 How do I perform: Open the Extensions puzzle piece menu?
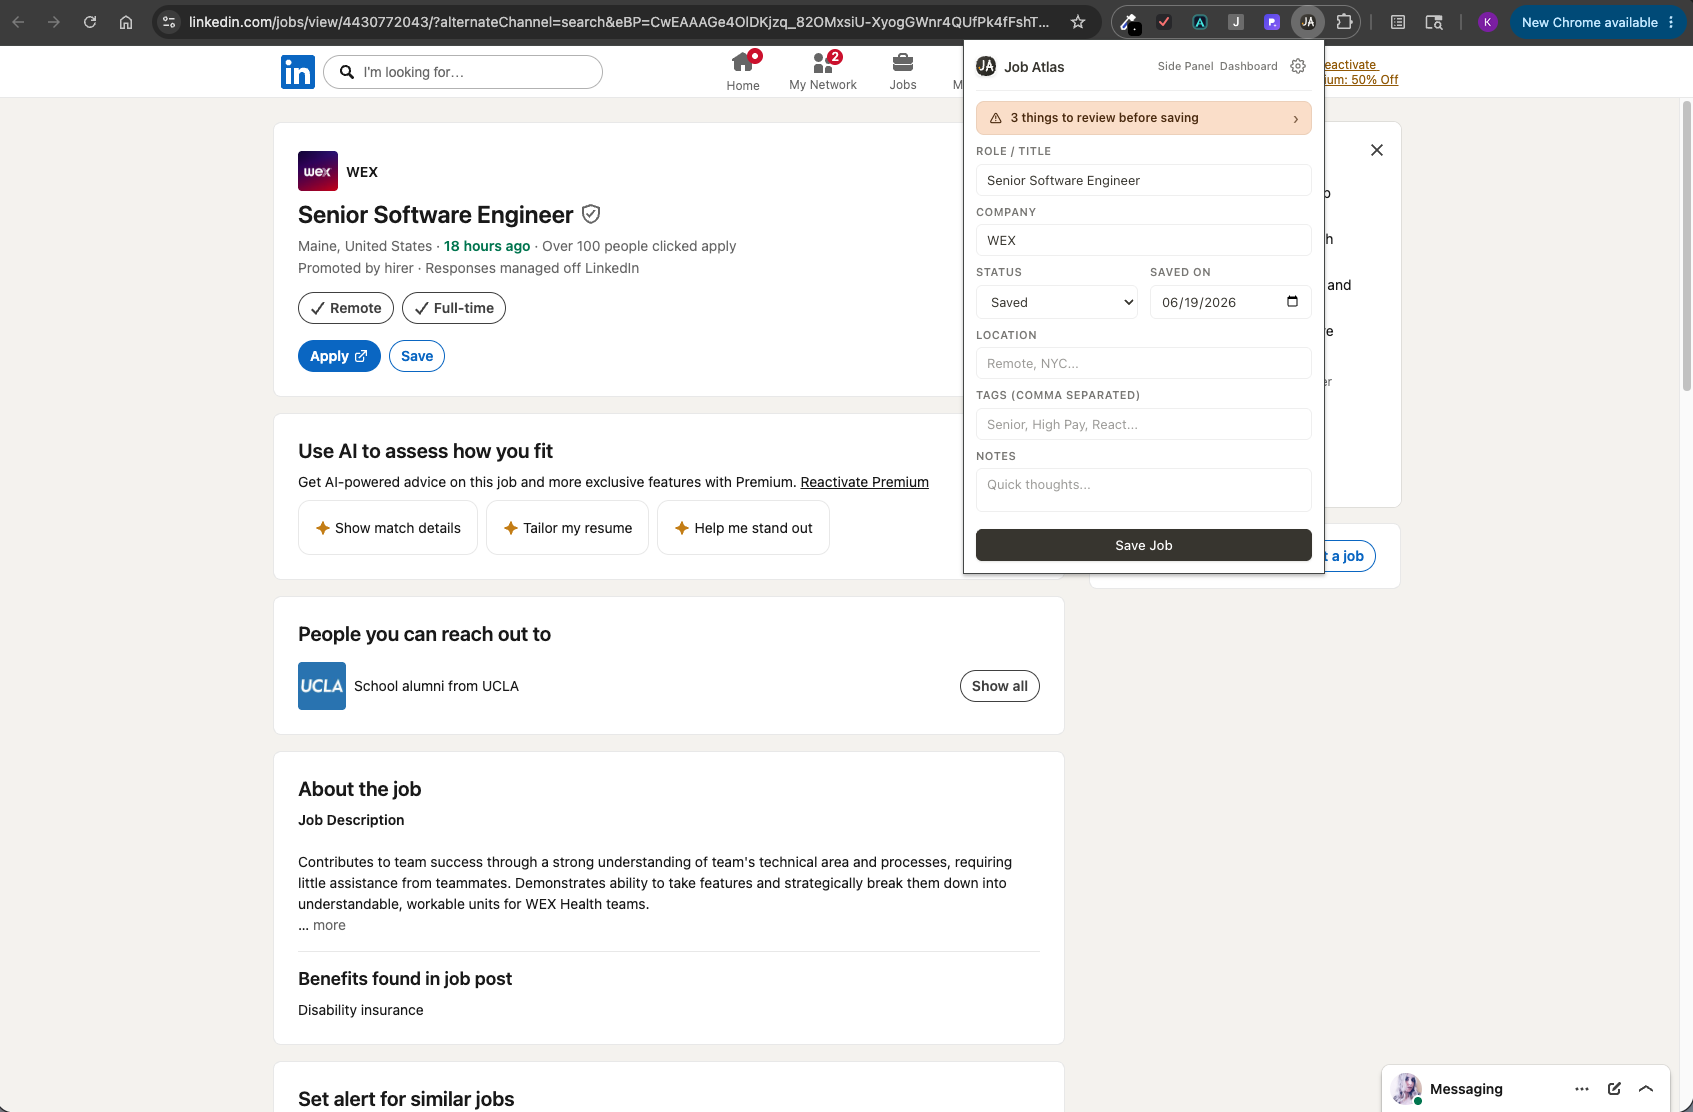tap(1344, 22)
